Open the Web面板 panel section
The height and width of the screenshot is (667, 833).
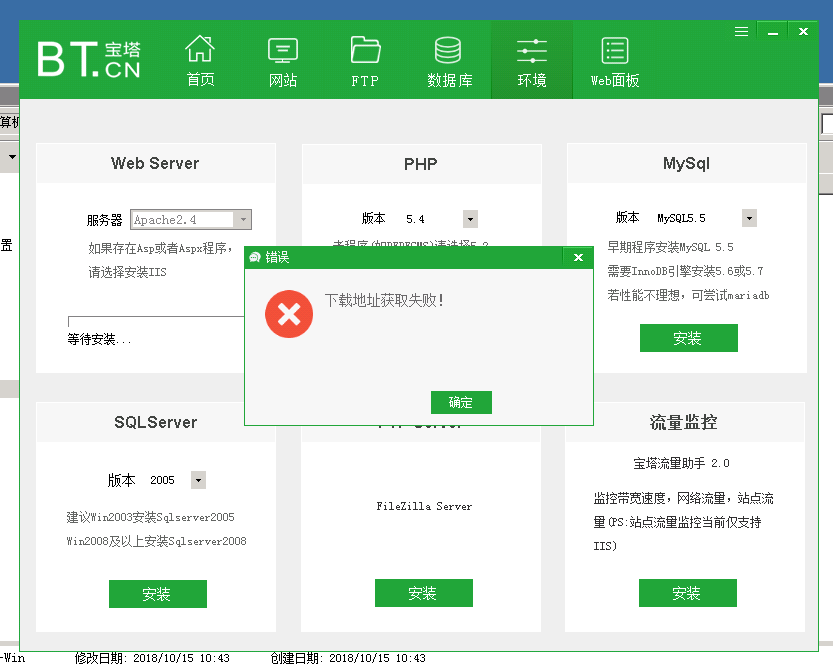click(x=615, y=62)
